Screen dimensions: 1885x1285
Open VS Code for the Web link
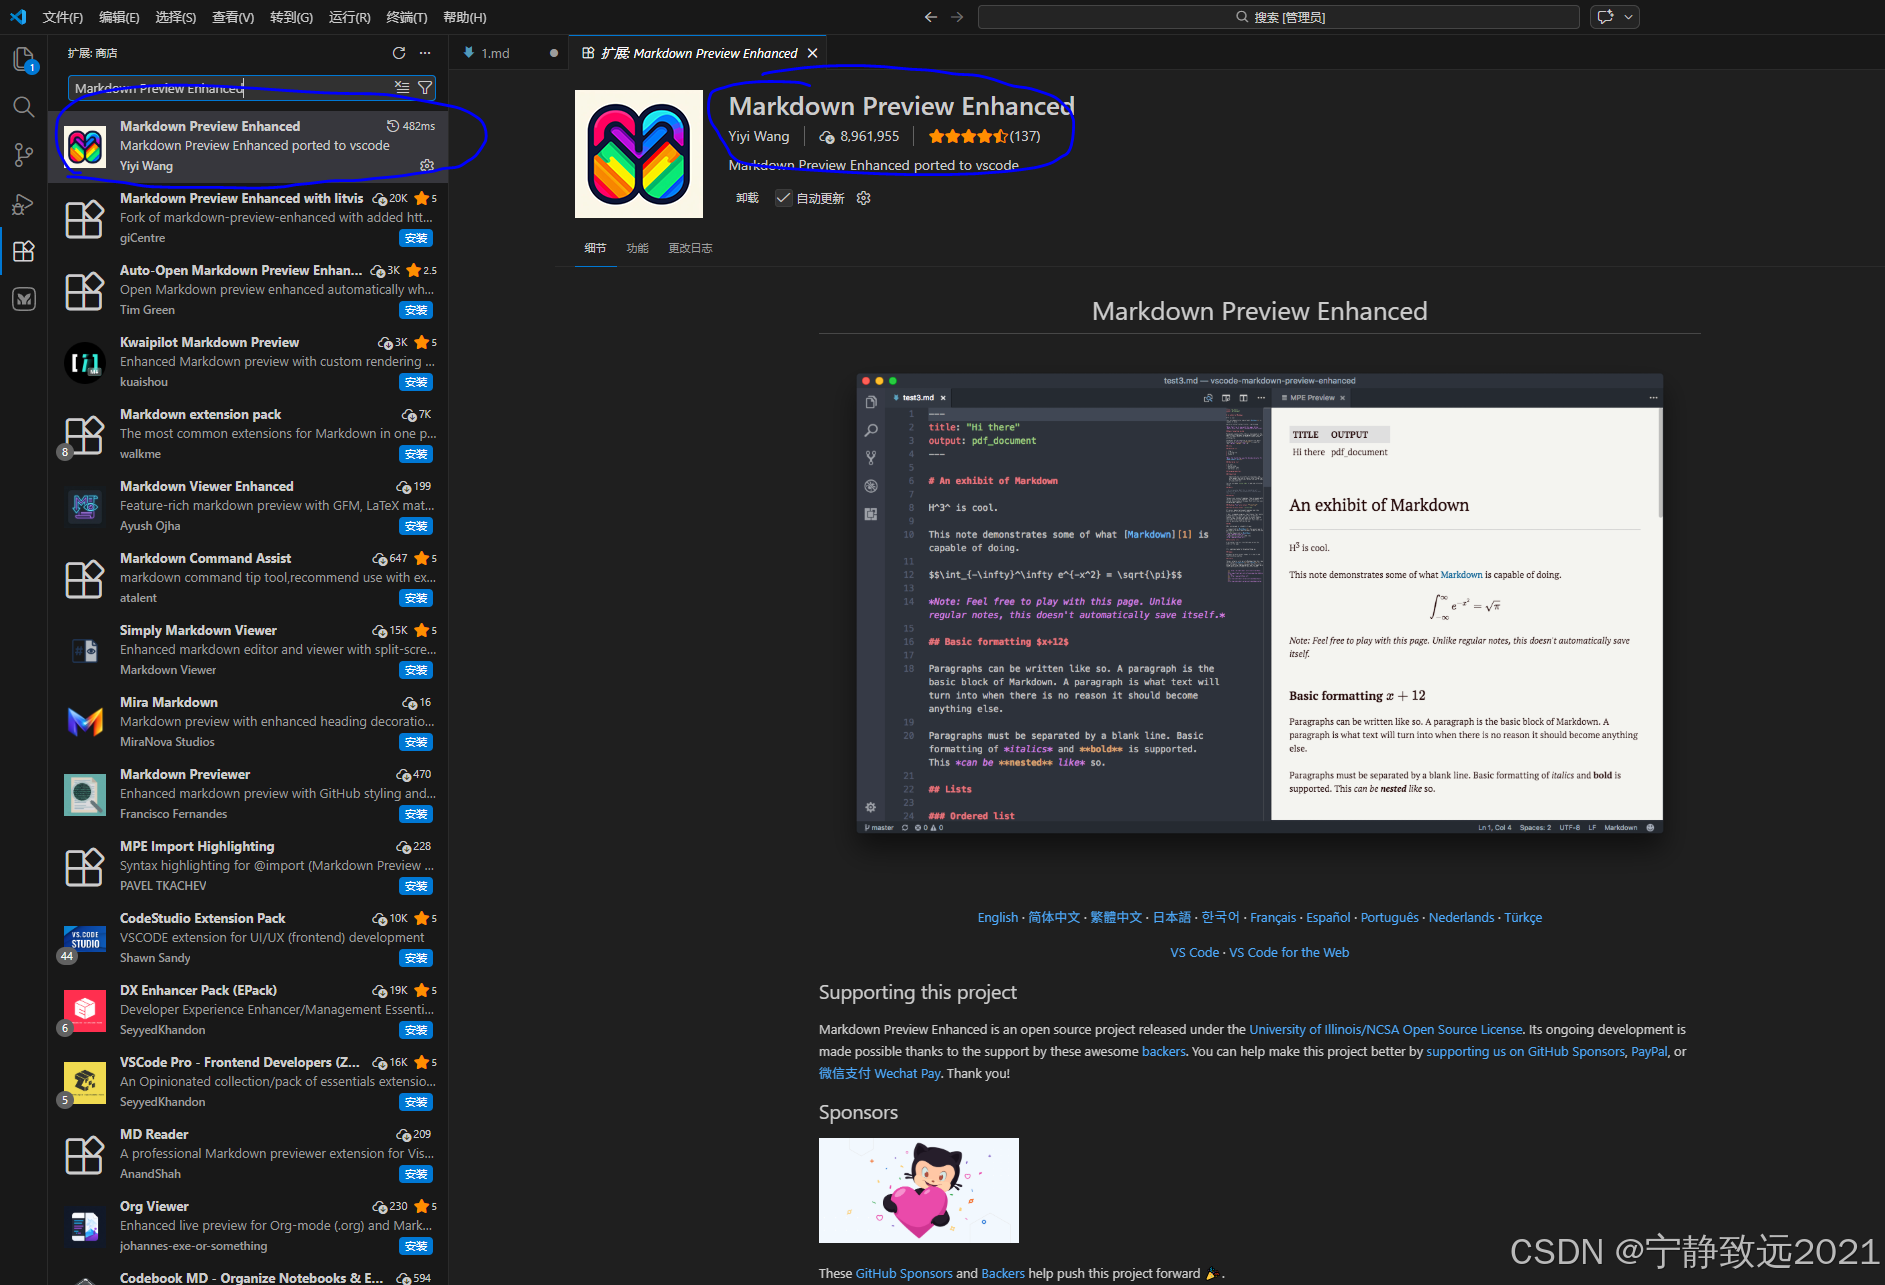tap(1289, 952)
